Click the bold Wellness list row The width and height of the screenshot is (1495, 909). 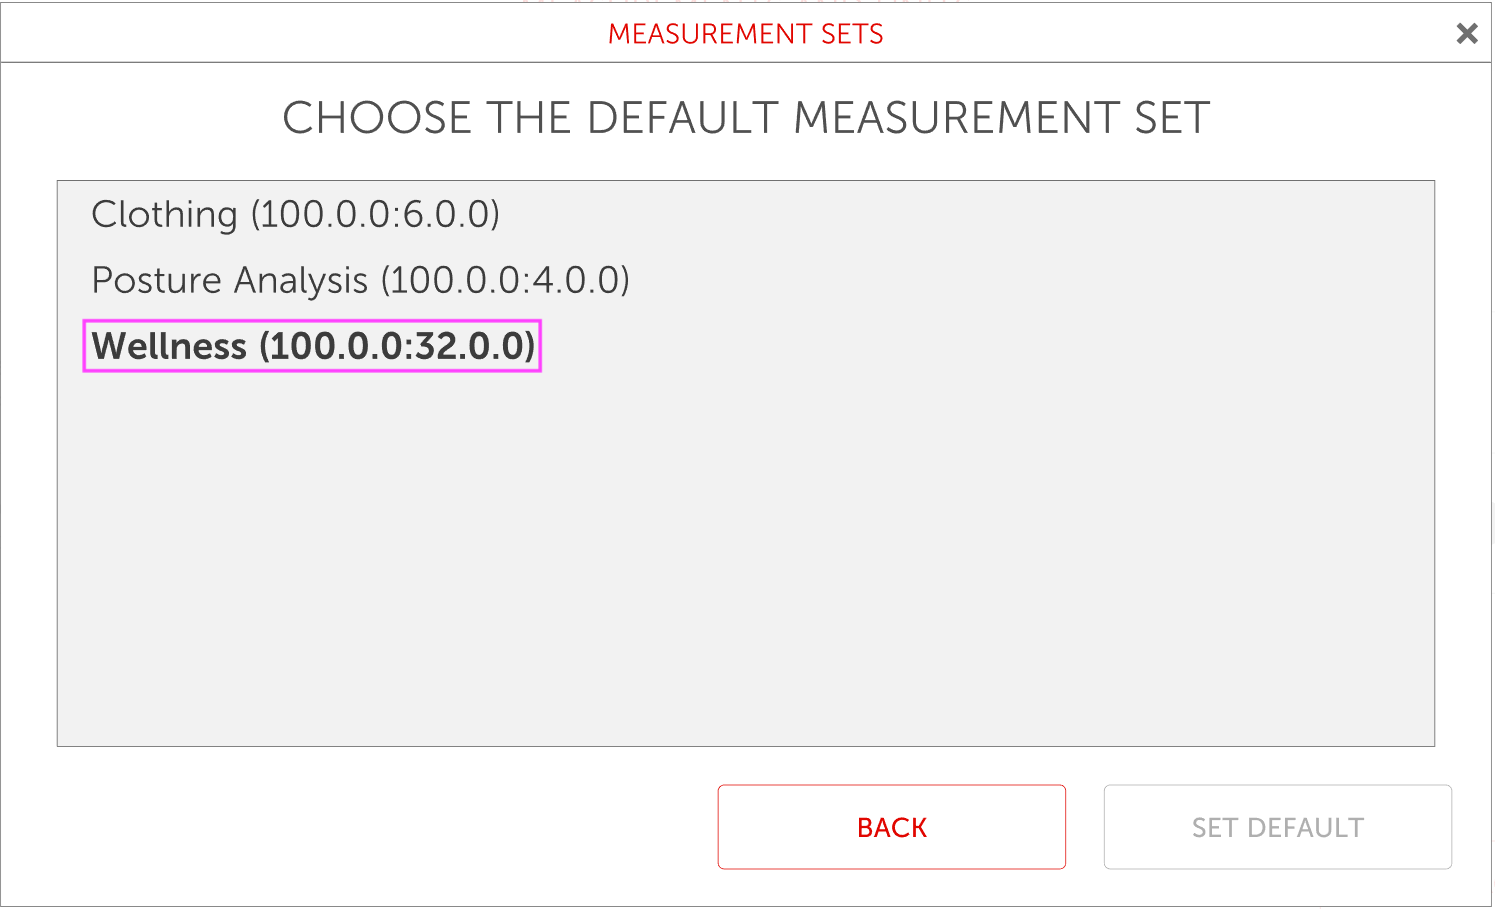click(313, 346)
